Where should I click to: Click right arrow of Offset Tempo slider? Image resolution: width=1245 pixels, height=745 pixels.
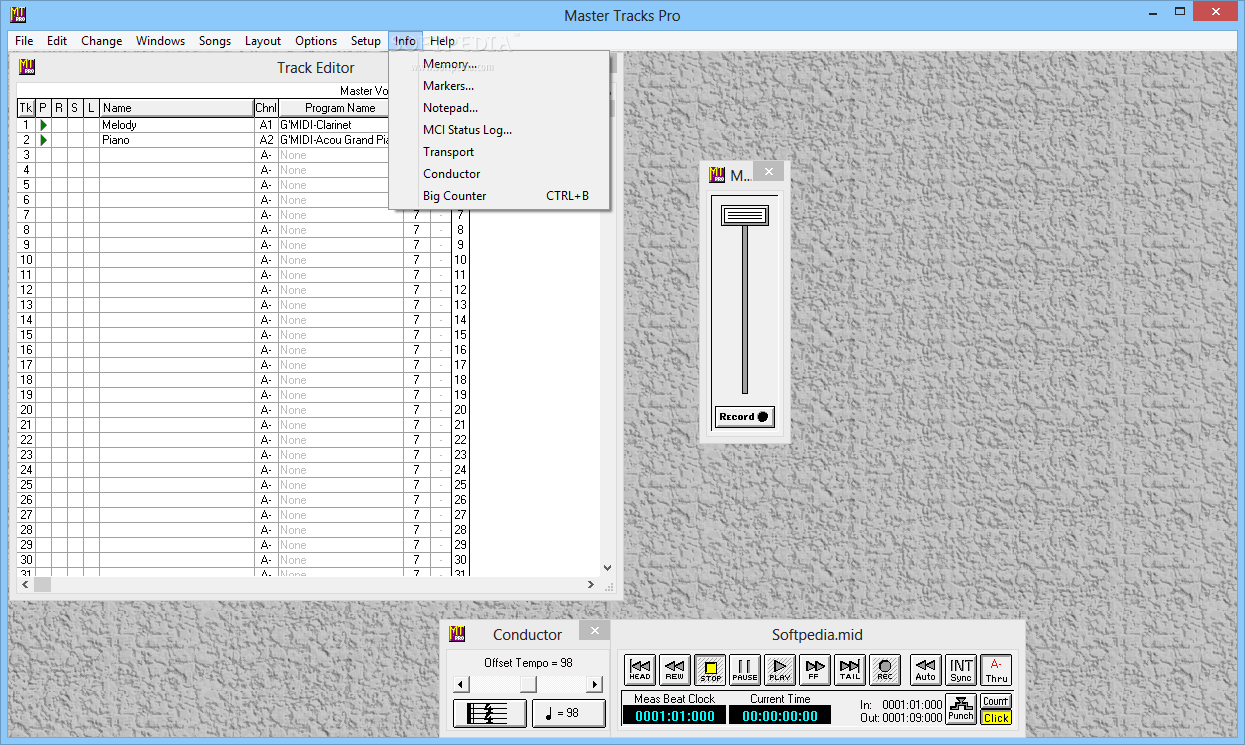pos(595,684)
